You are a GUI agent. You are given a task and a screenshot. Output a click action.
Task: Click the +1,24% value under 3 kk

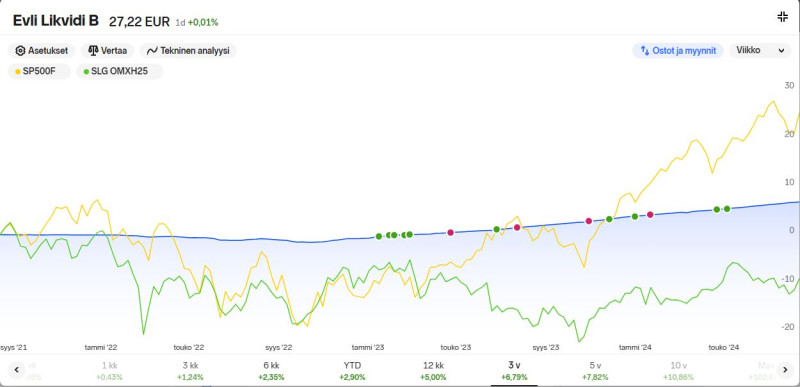(190, 377)
